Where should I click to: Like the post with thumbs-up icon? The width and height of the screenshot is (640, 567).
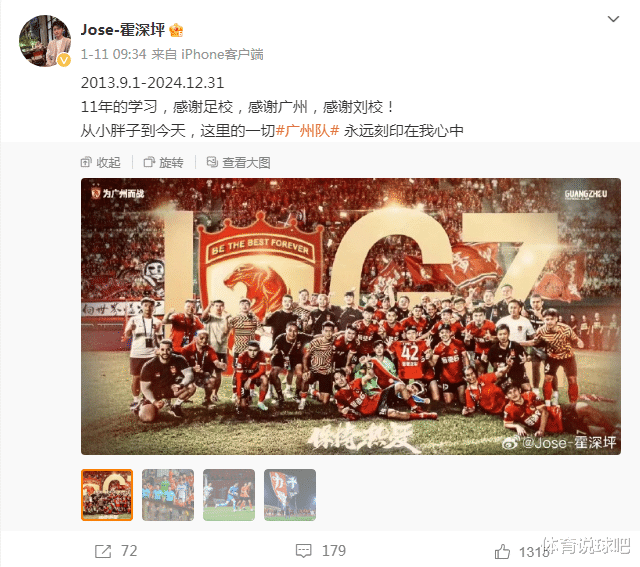tap(502, 551)
